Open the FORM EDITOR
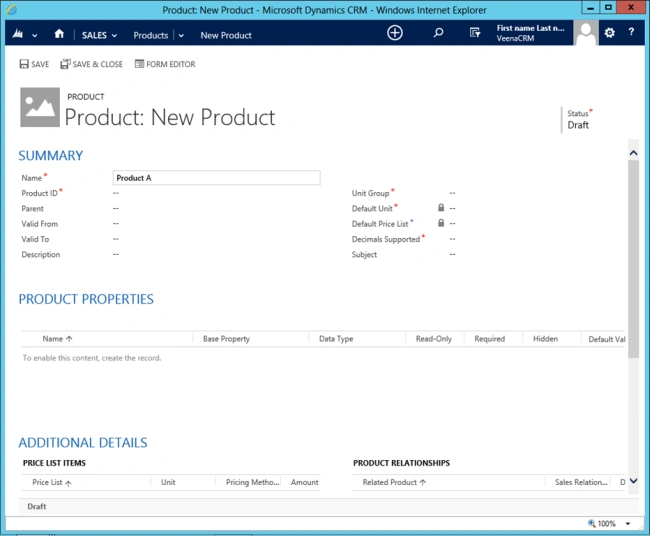Viewport: 650px width, 536px height. click(165, 64)
